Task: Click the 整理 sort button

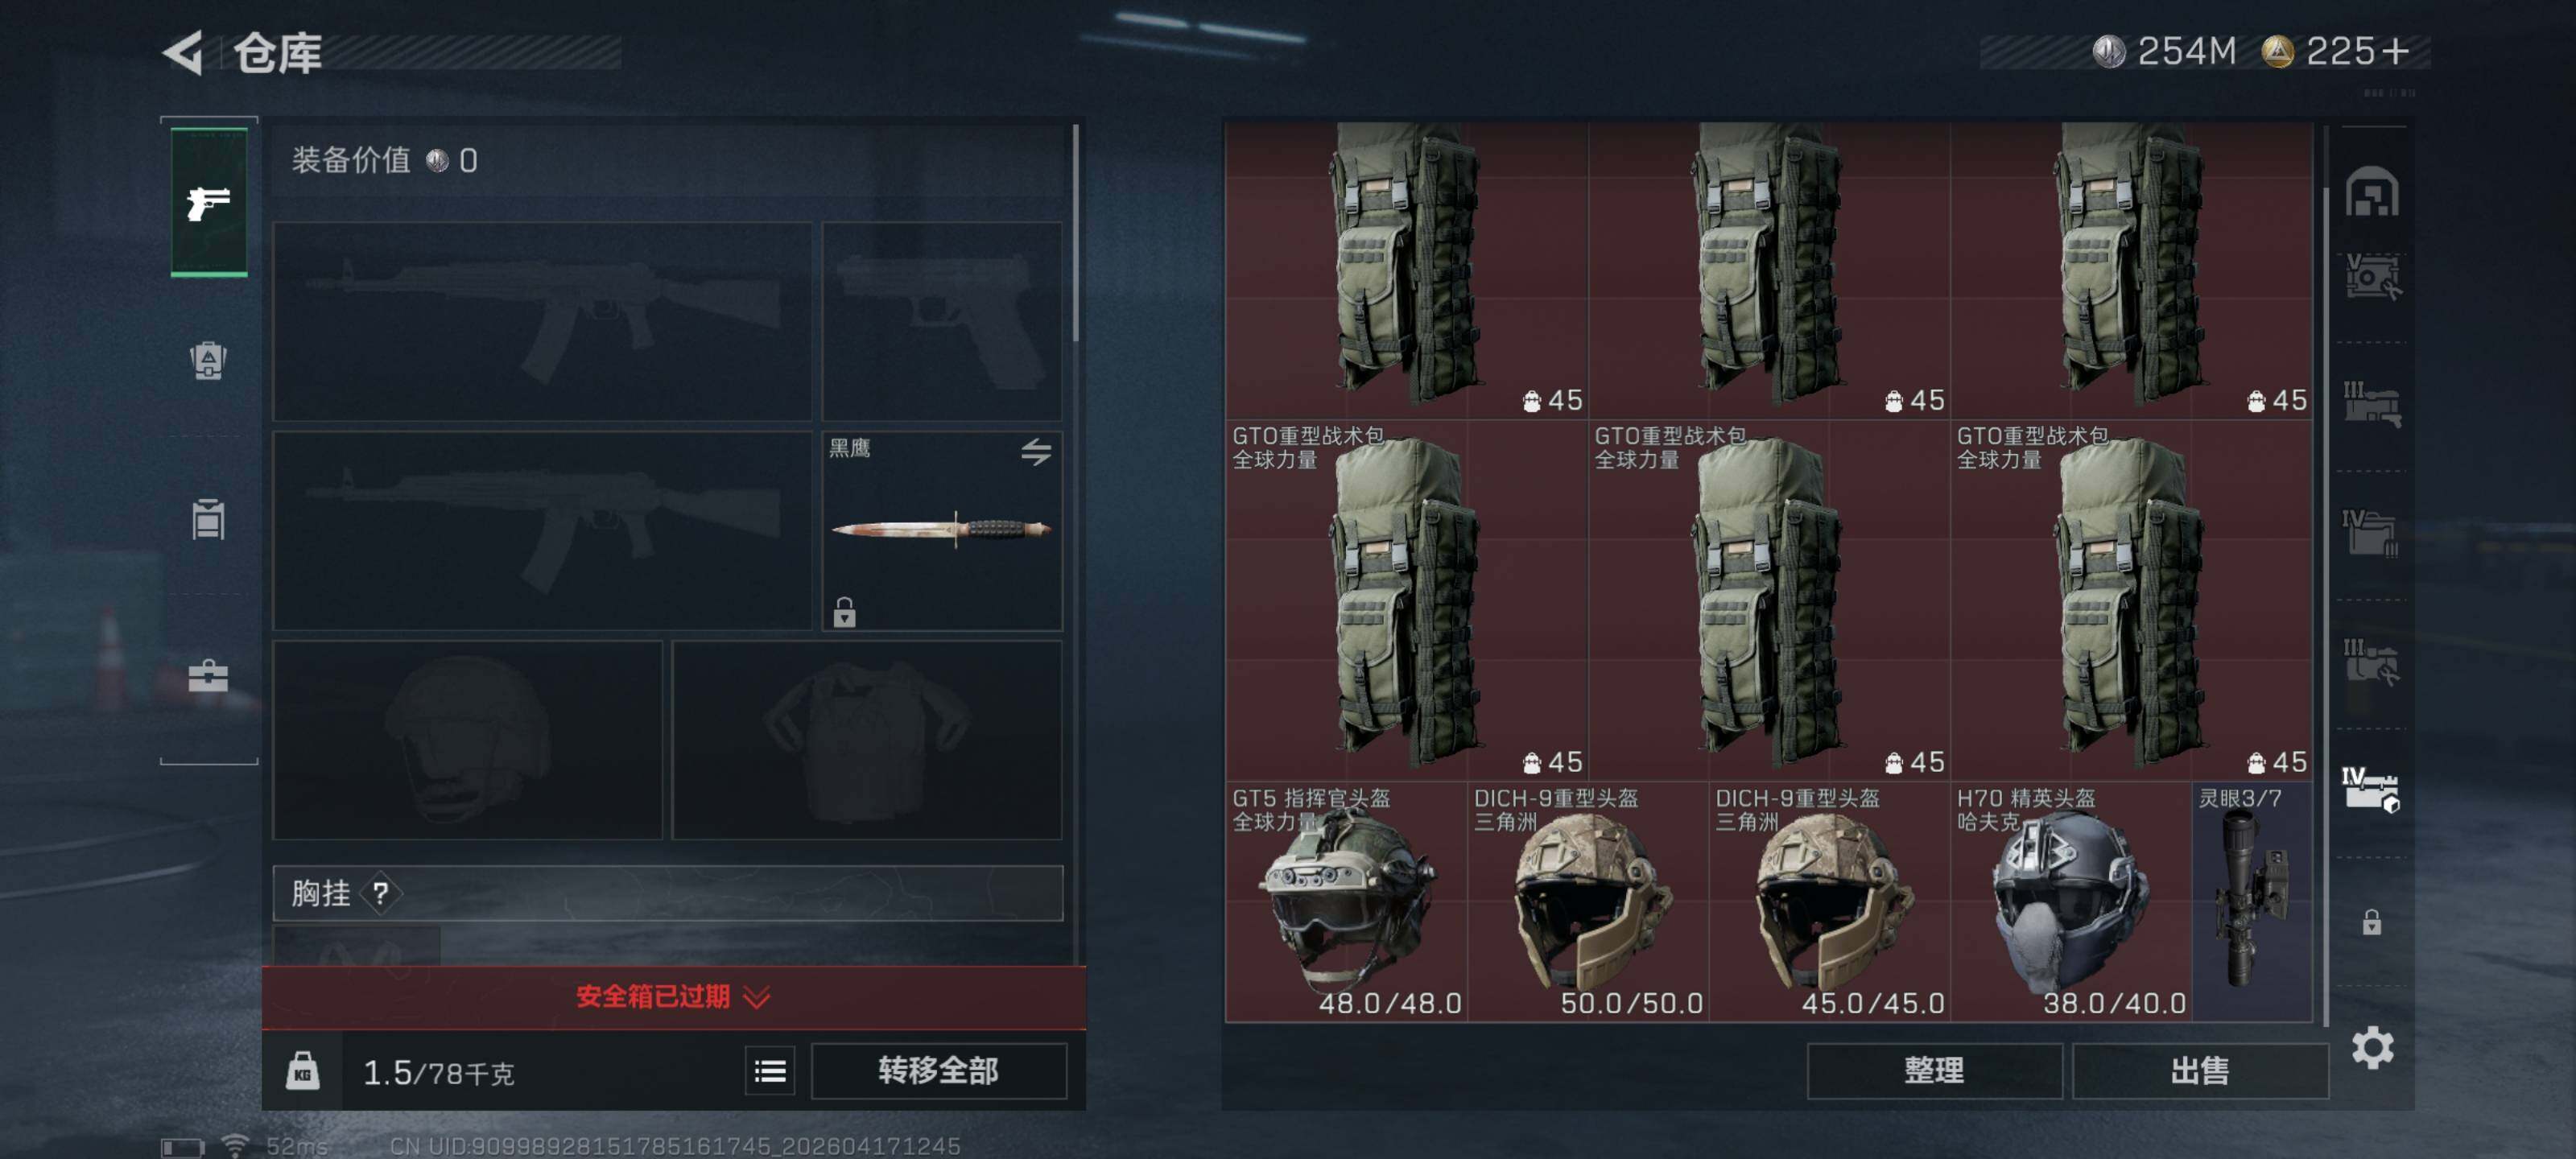Action: click(x=1934, y=1071)
